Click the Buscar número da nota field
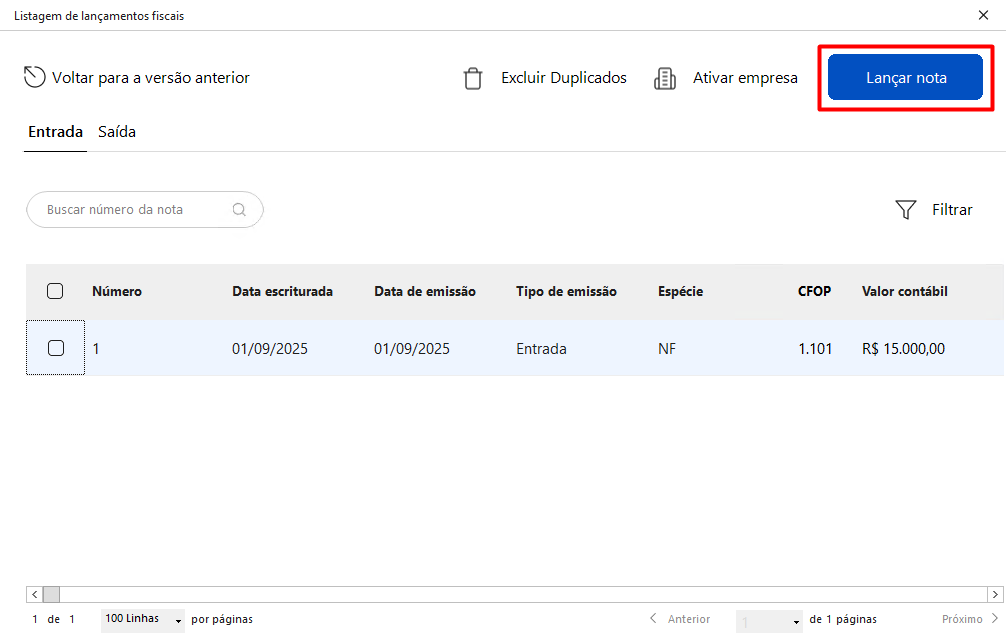Viewport: 1006px width, 635px height. pyautogui.click(x=145, y=210)
